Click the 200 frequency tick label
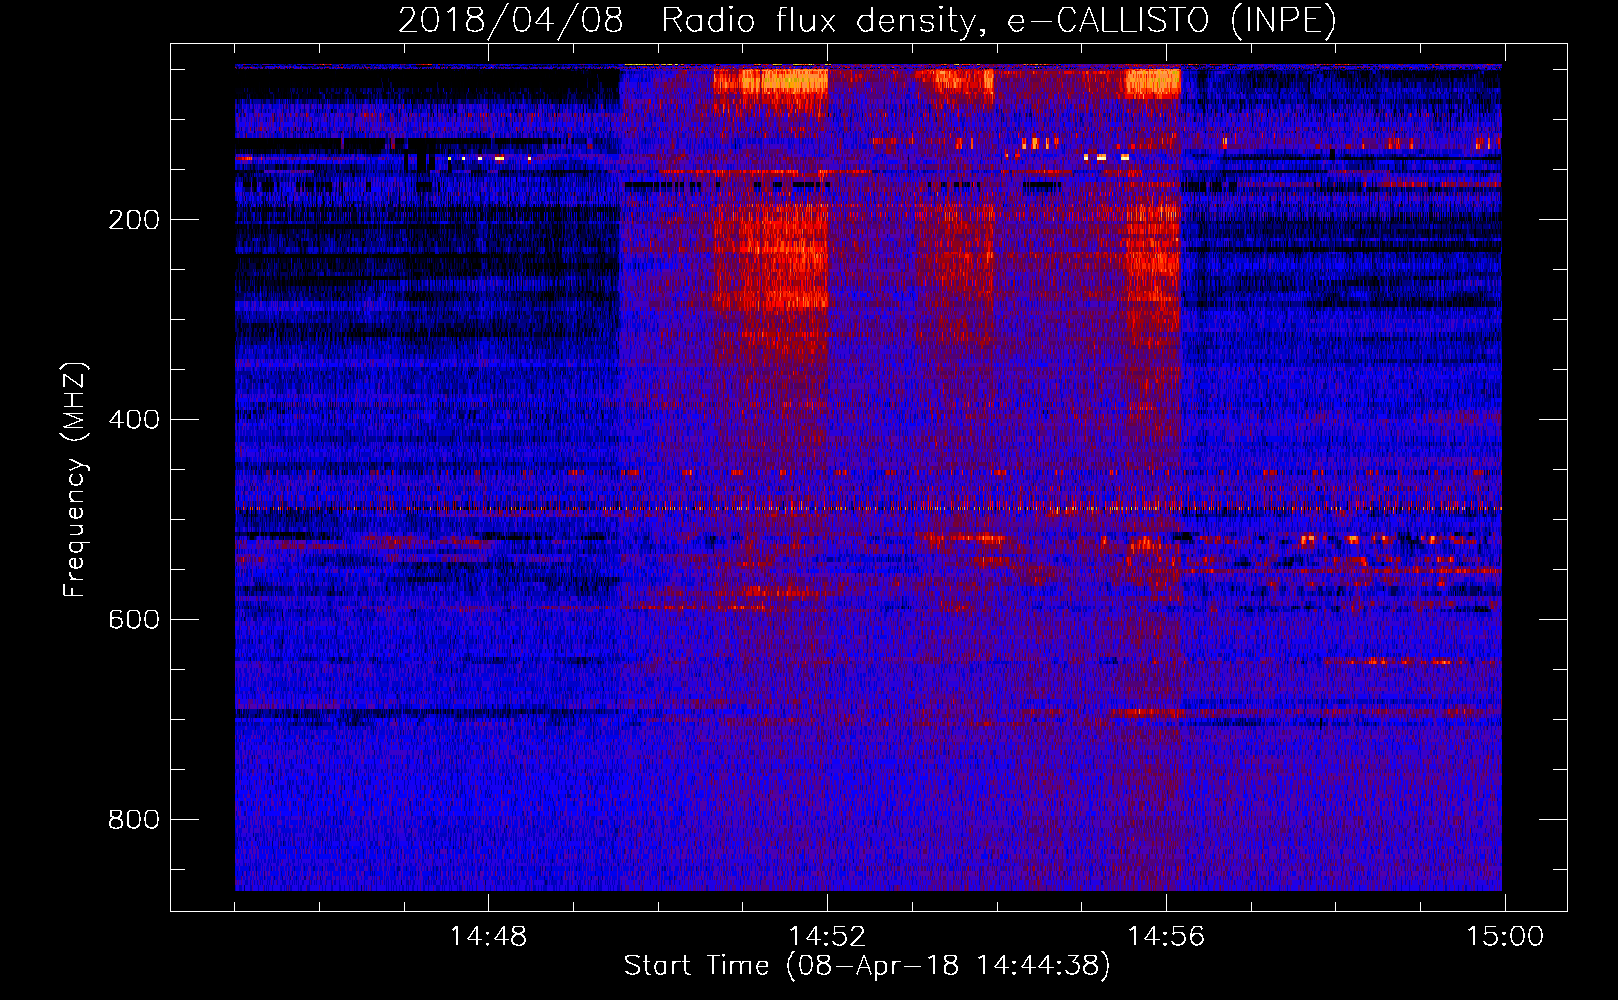The width and height of the screenshot is (1618, 1000). coord(133,220)
